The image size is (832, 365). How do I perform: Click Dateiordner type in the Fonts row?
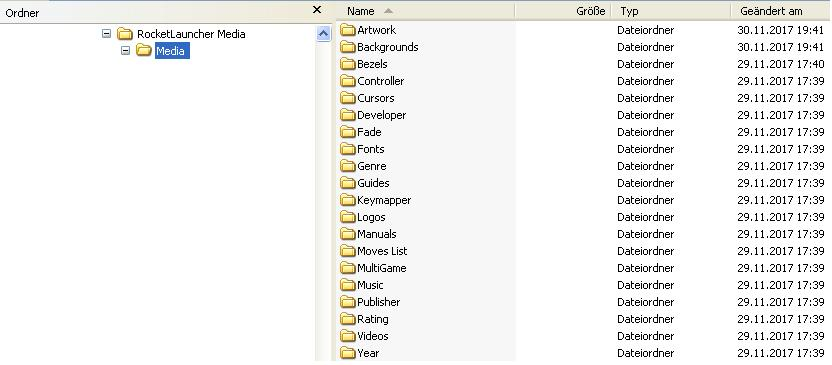[x=645, y=149]
